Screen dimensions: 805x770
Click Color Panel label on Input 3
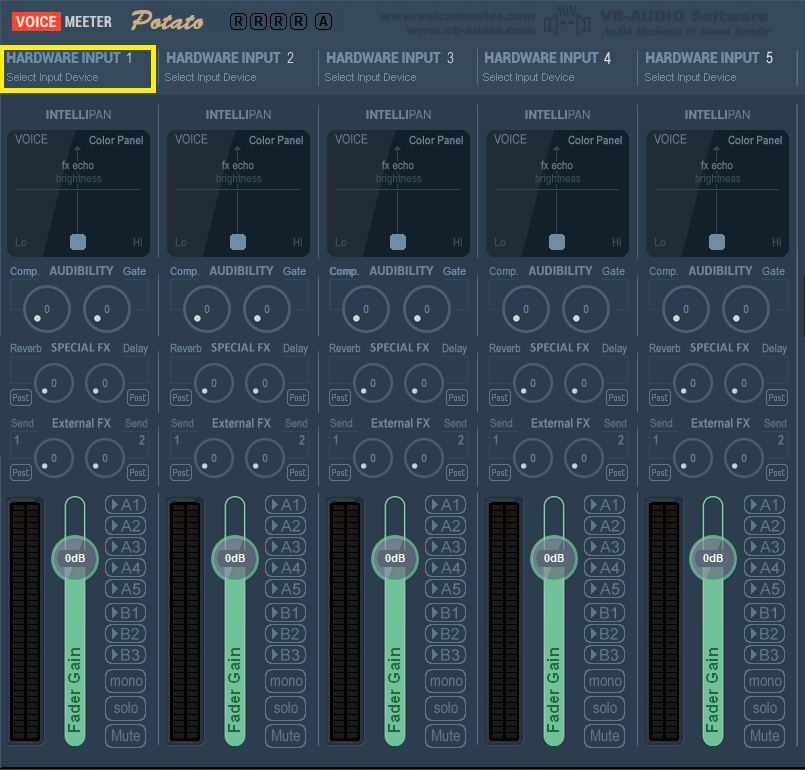[x=436, y=140]
